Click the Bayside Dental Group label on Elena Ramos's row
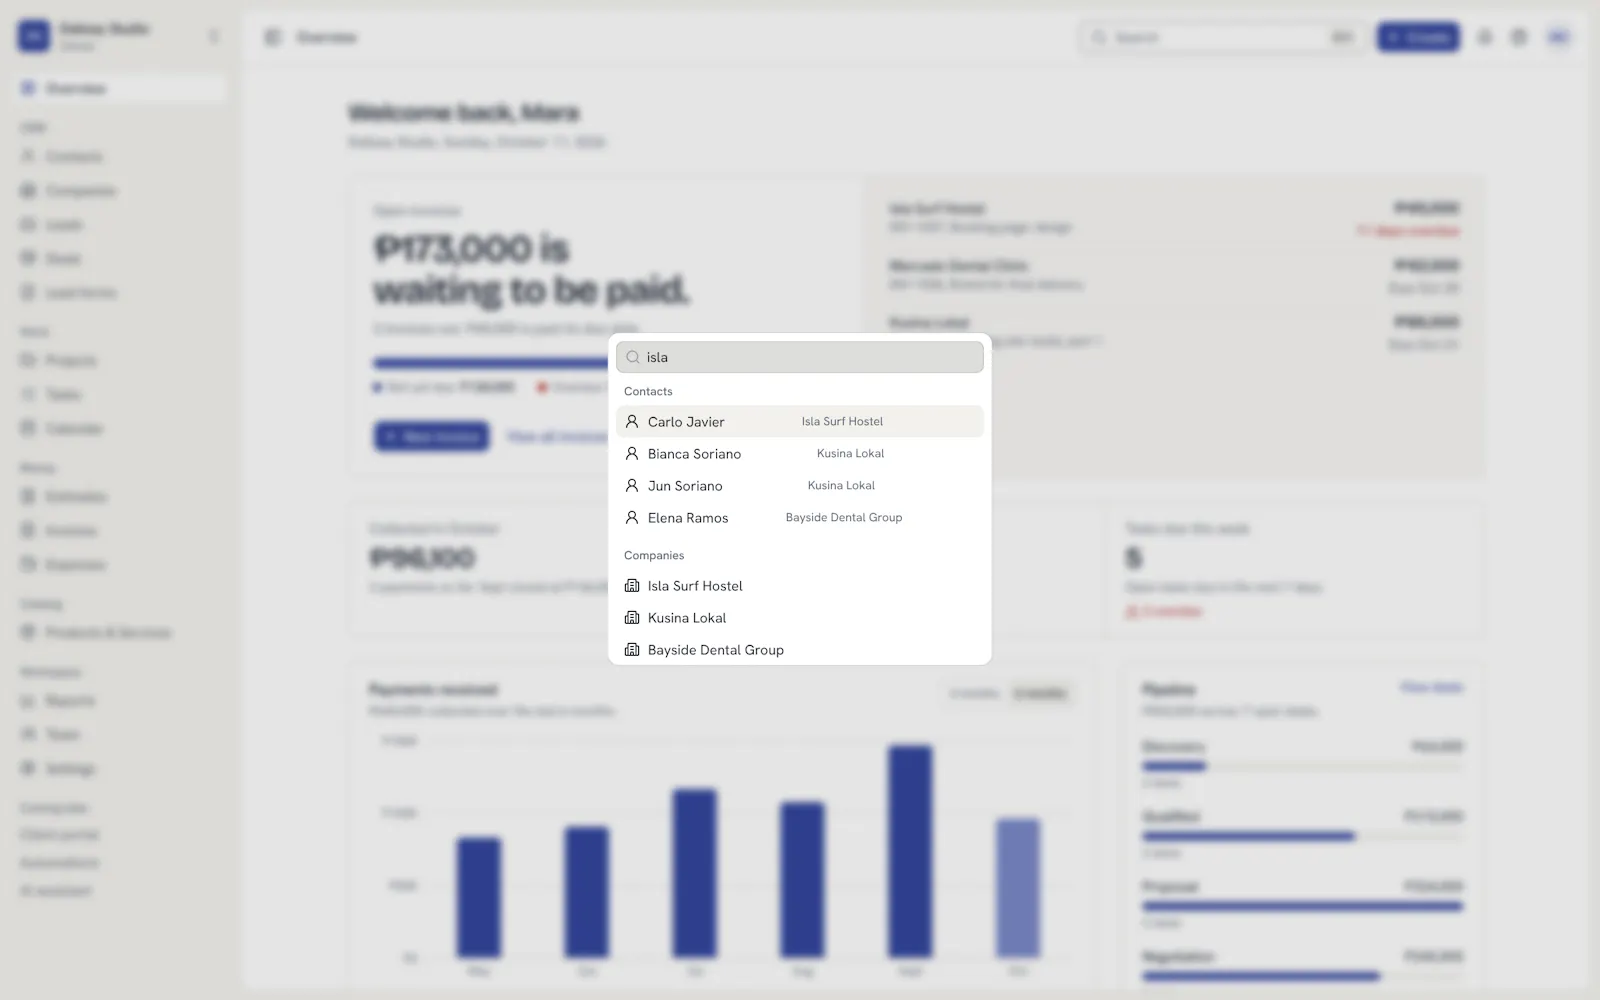The width and height of the screenshot is (1600, 1000). (x=844, y=518)
